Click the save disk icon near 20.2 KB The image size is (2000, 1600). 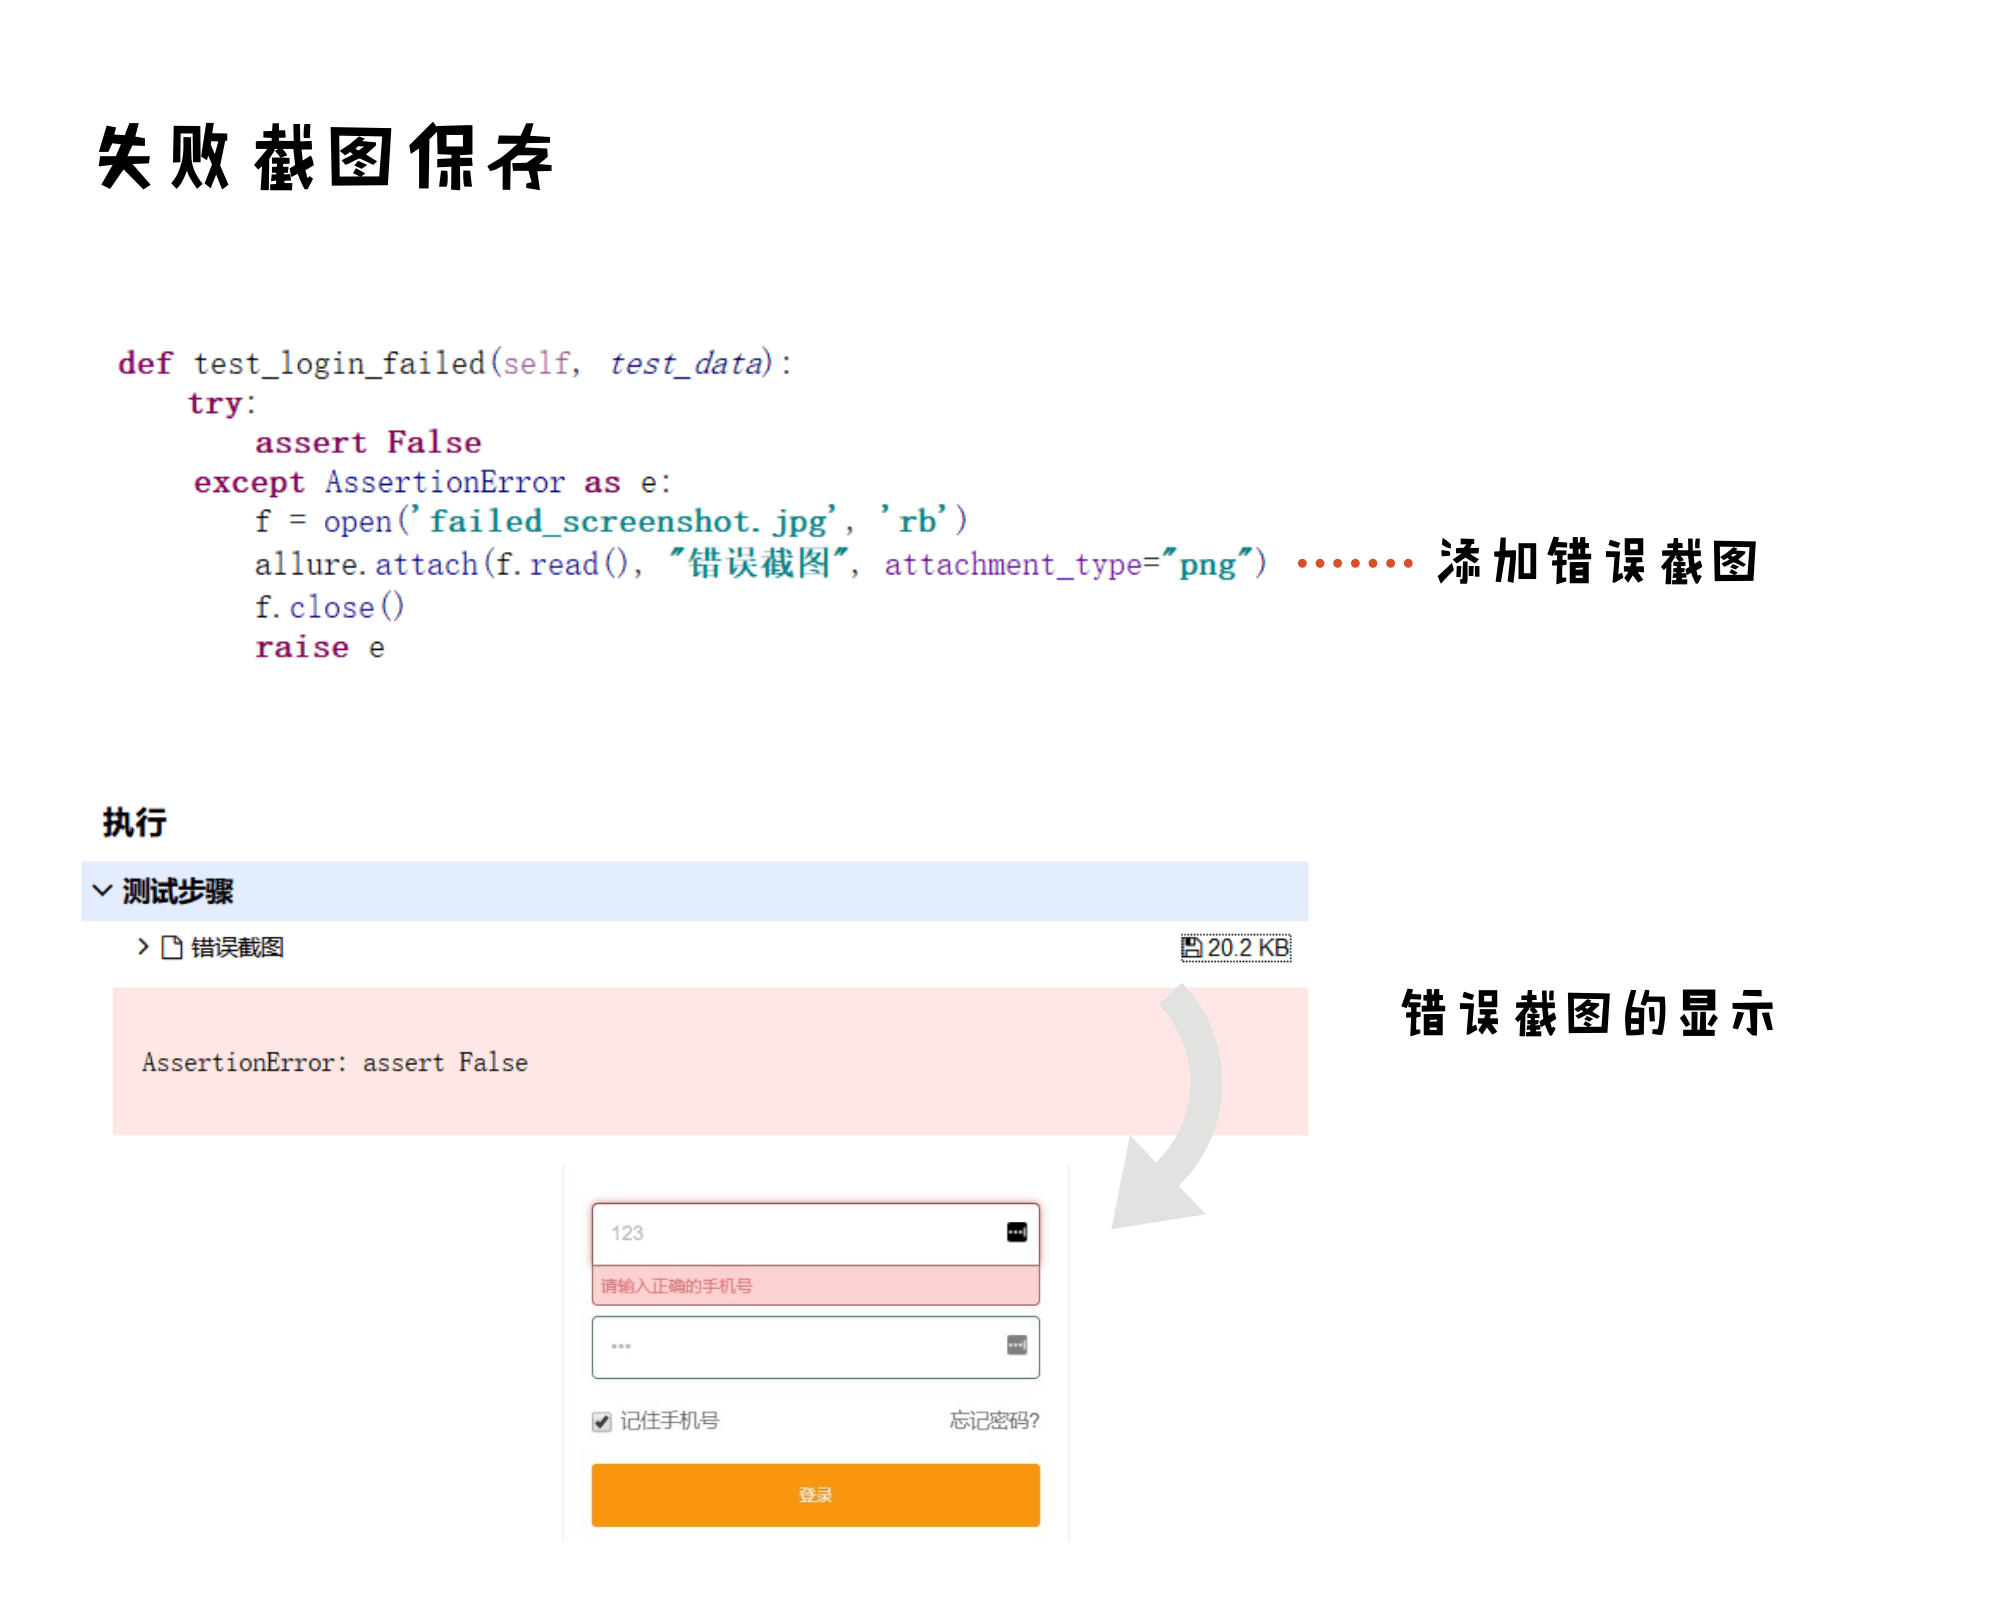[1191, 947]
